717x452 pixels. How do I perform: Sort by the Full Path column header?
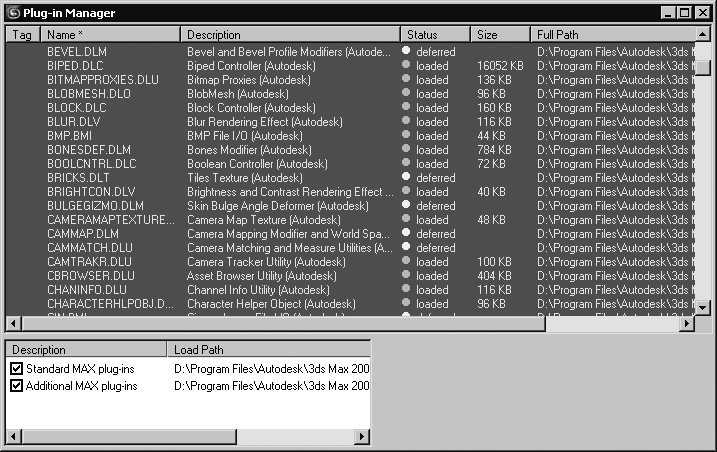(x=613, y=35)
